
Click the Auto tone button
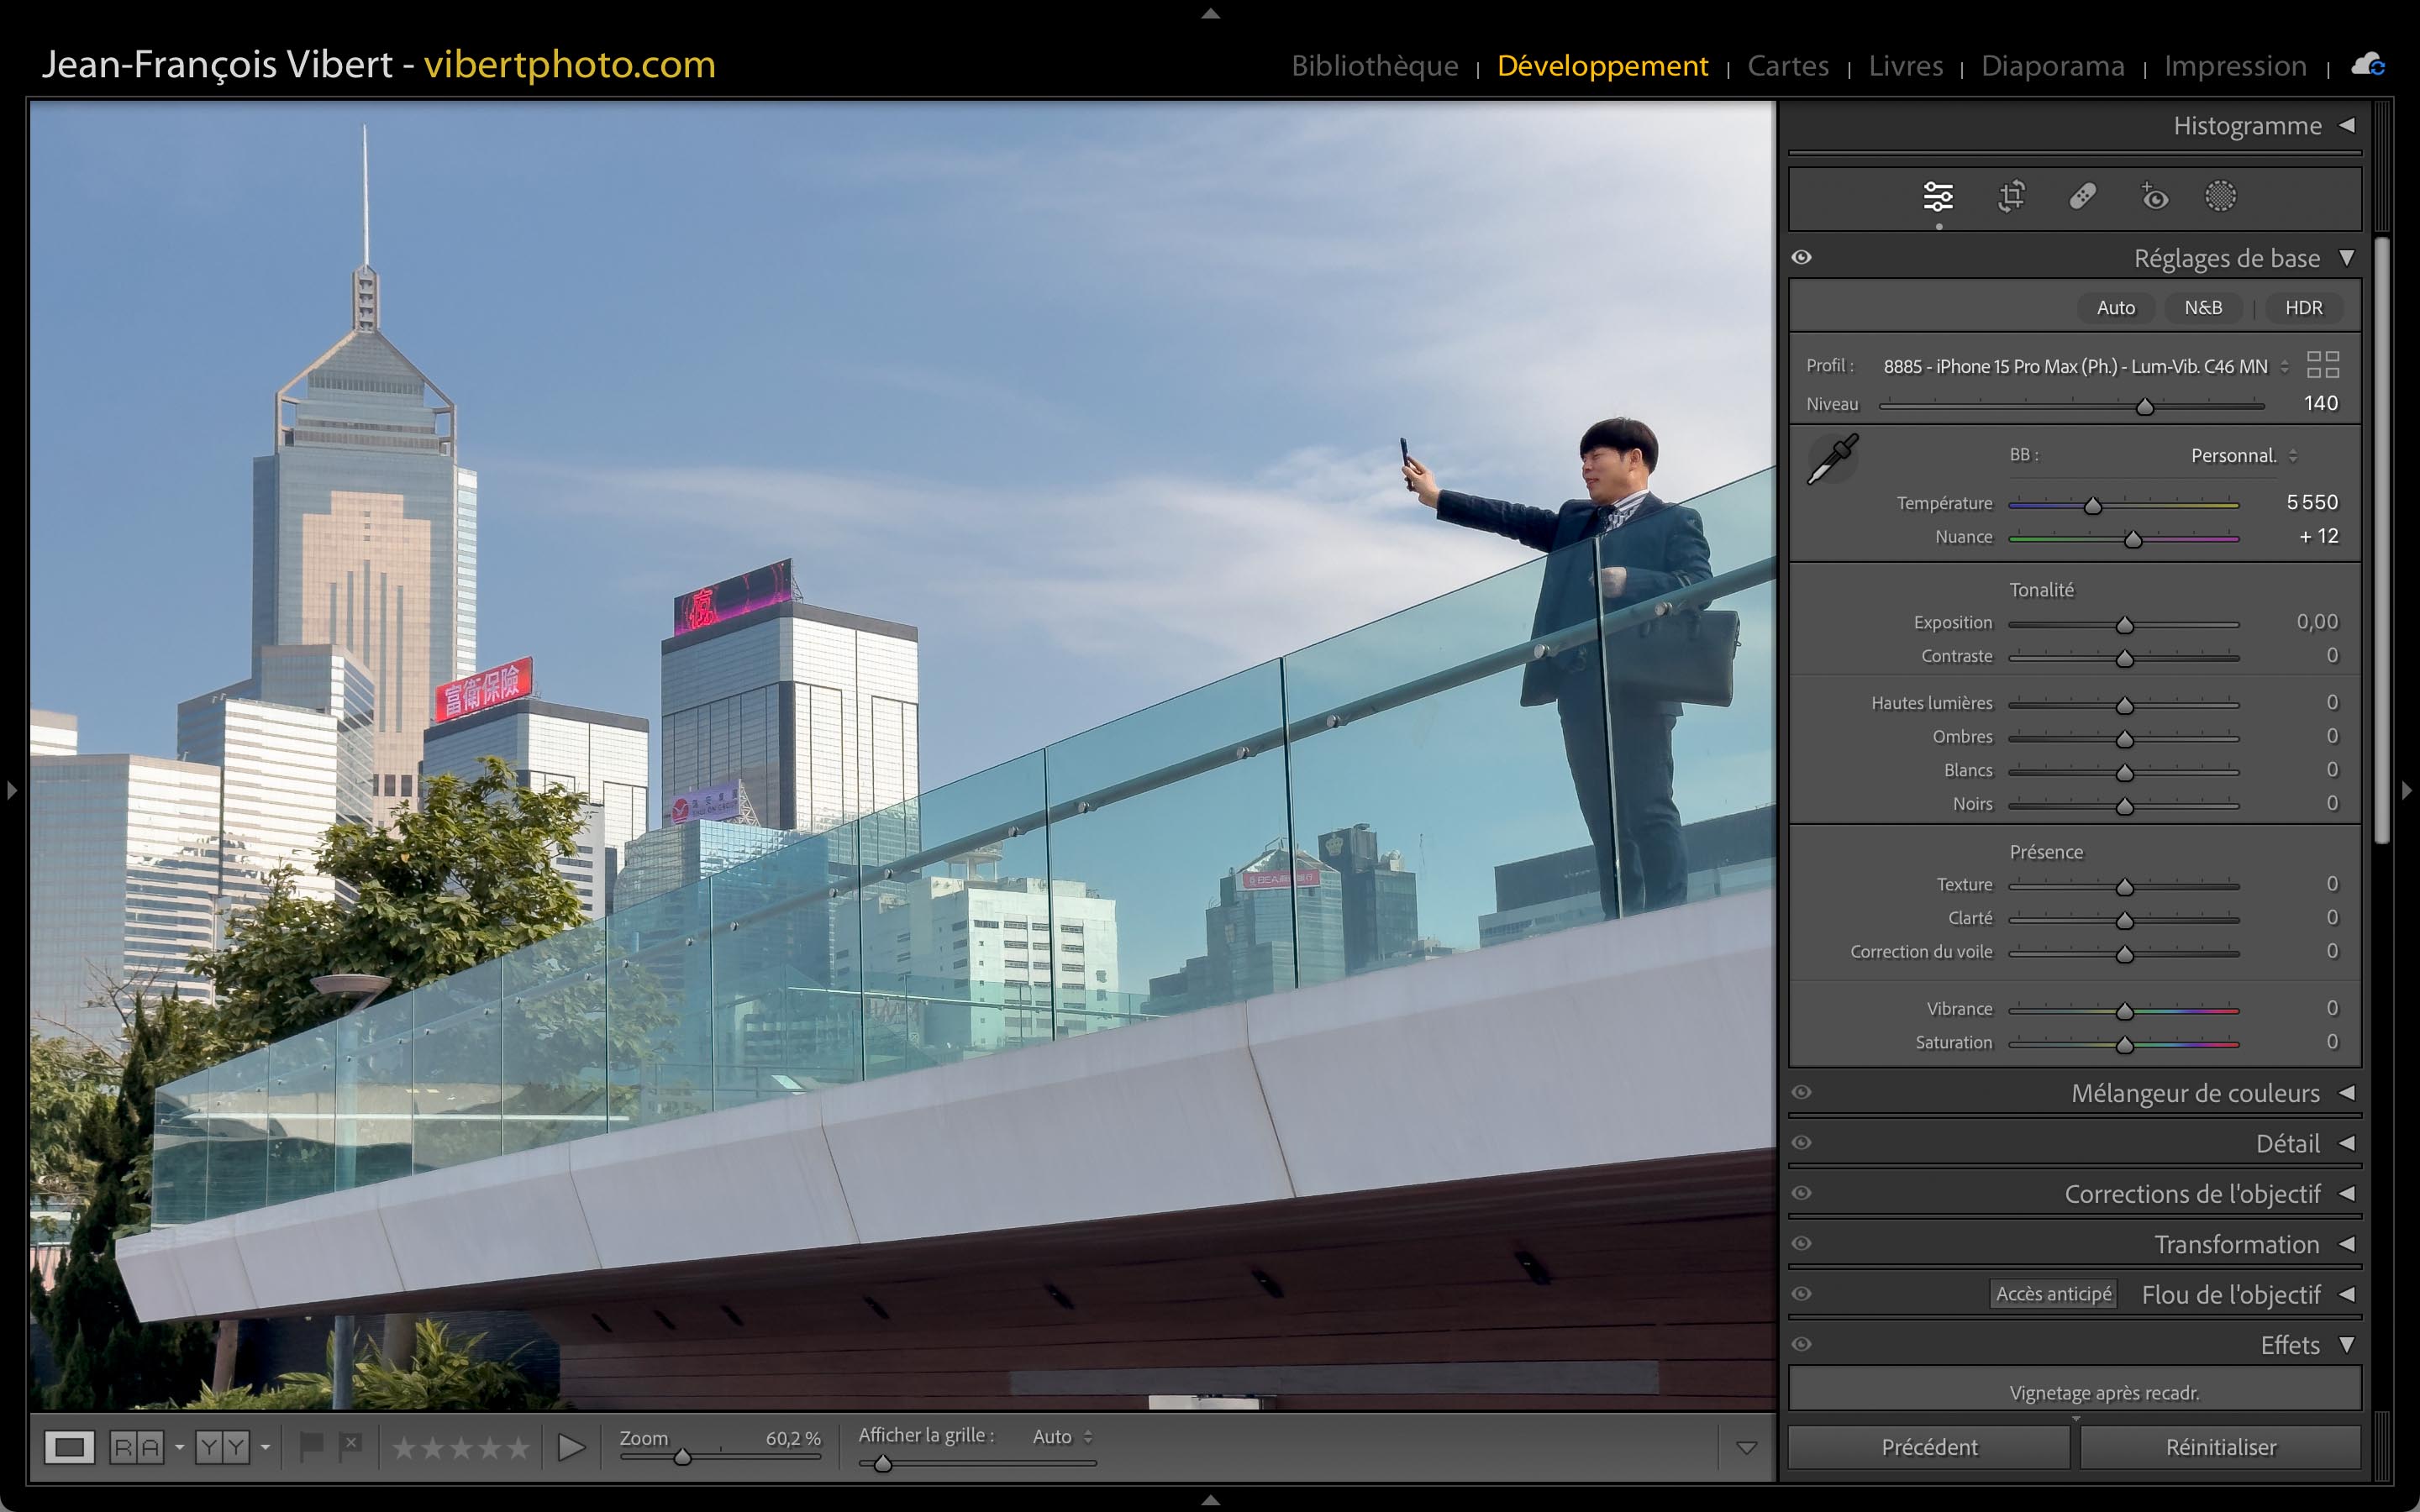[x=2115, y=307]
